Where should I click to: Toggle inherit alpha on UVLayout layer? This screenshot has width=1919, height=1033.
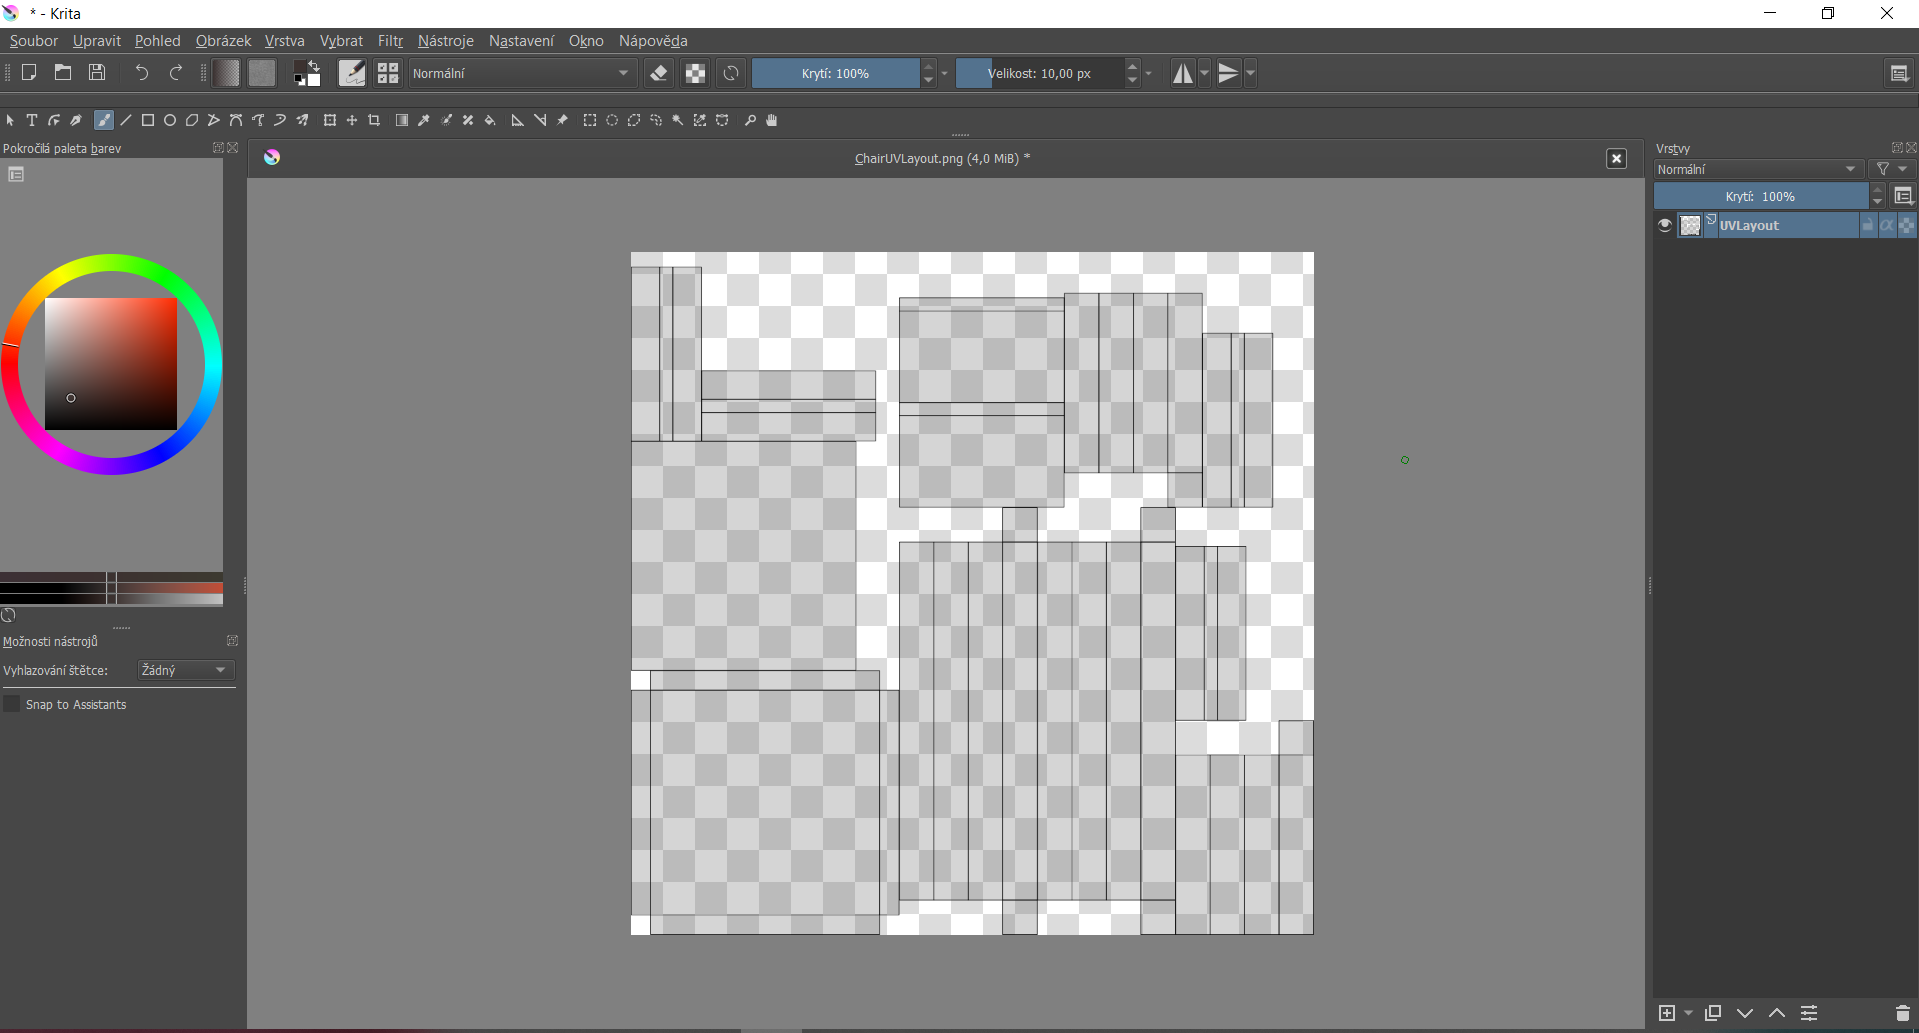pos(1887,225)
